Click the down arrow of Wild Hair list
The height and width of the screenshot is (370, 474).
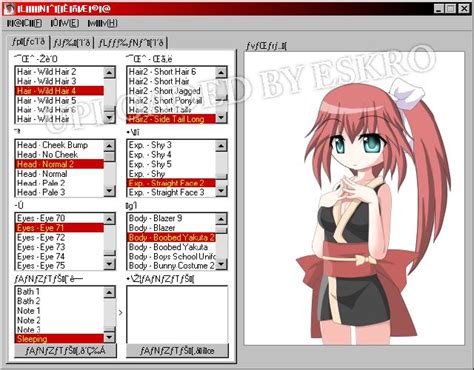110,117
